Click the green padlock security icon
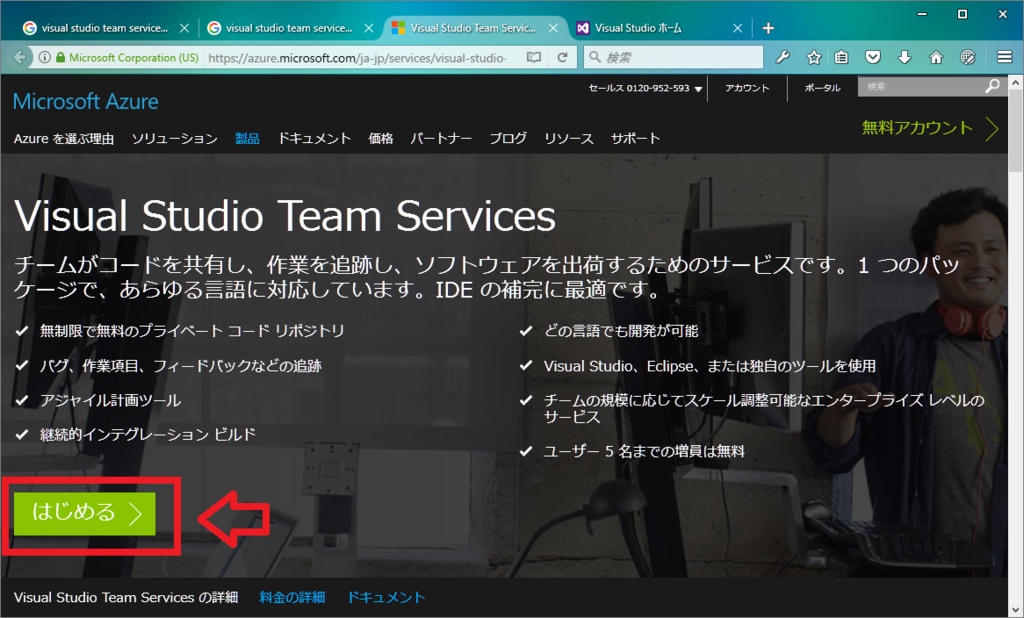1024x618 pixels. (61, 57)
